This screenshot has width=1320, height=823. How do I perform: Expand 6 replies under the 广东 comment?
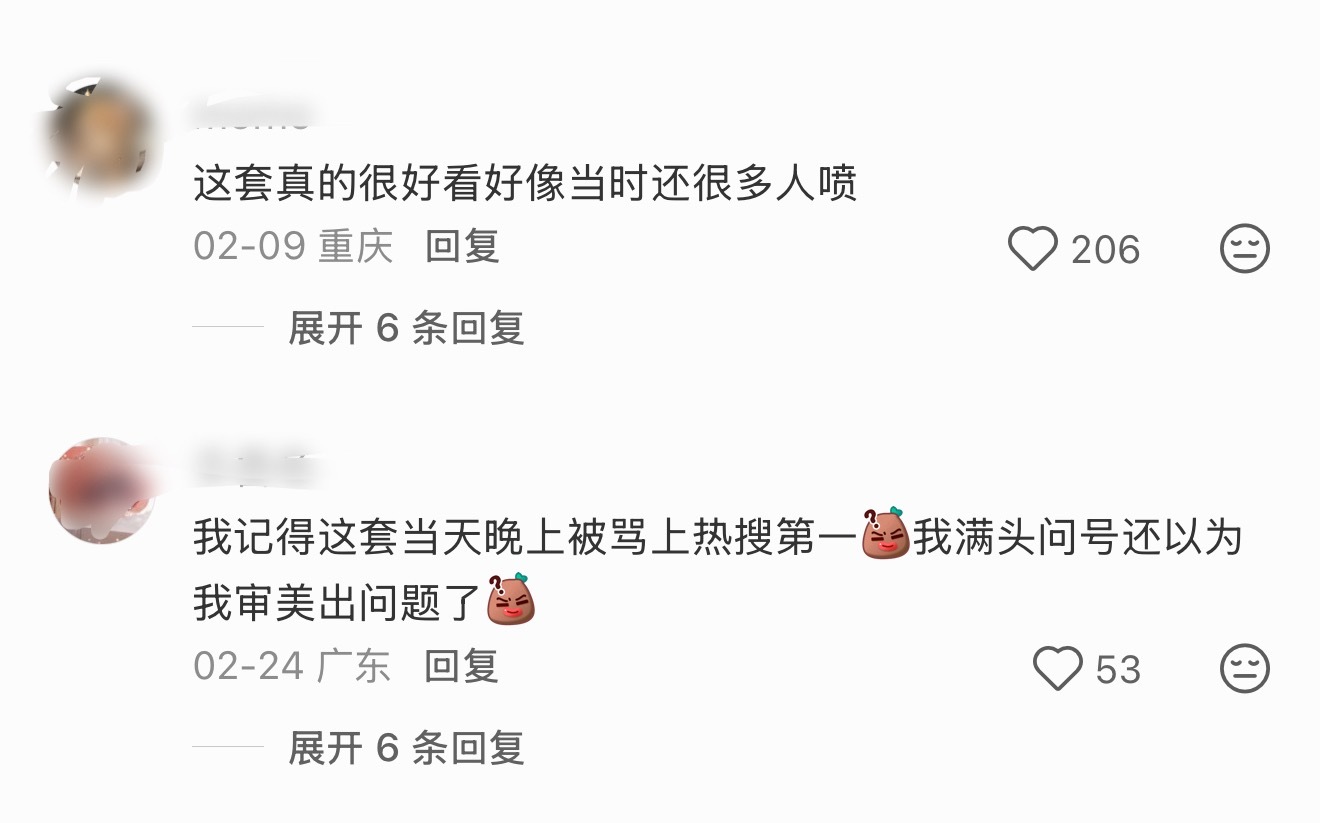406,748
